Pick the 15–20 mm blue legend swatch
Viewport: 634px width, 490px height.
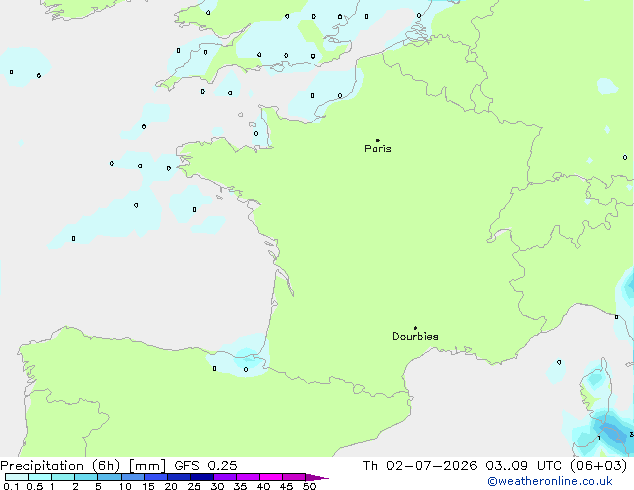coord(156,477)
